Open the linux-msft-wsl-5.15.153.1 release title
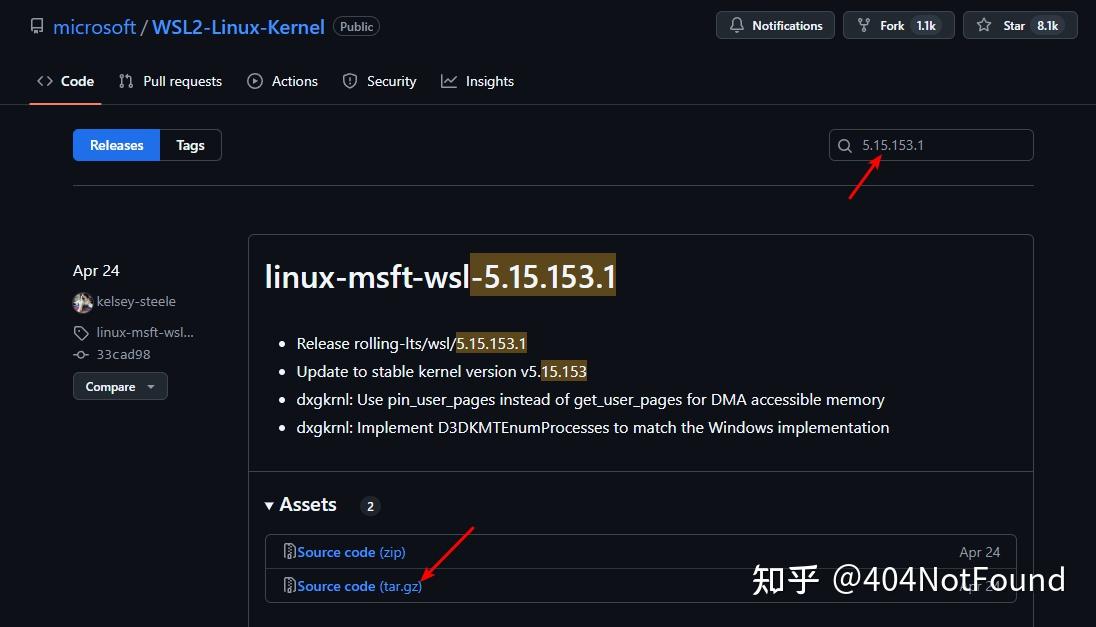This screenshot has width=1096, height=627. coord(440,275)
